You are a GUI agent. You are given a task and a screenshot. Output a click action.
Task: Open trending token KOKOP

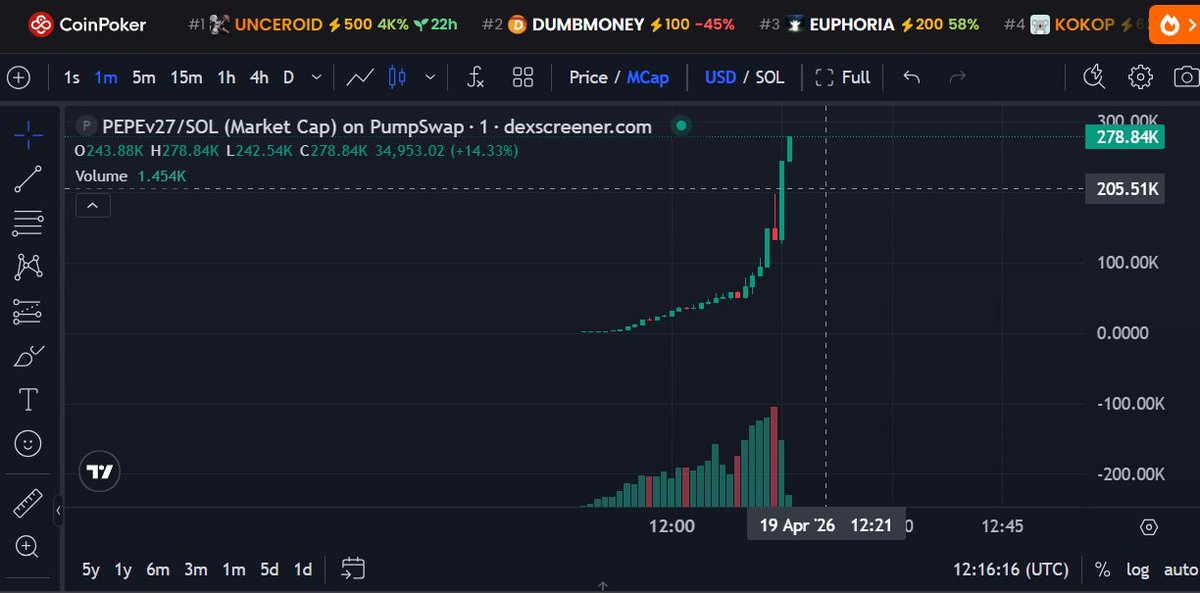pos(1076,24)
